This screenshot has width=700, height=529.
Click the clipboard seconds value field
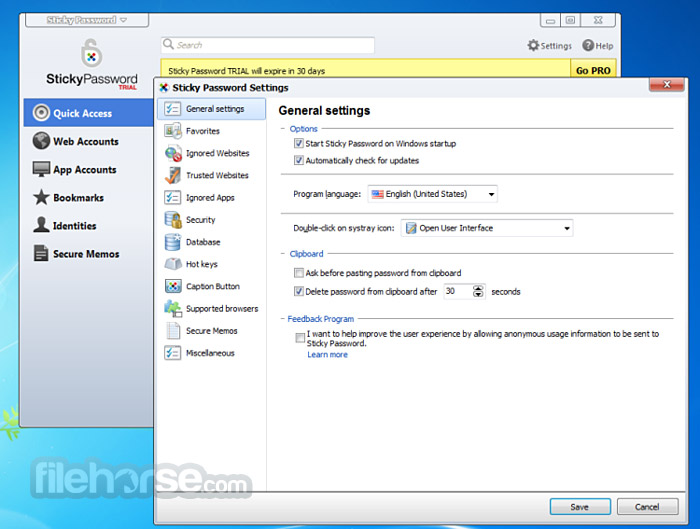pyautogui.click(x=458, y=292)
